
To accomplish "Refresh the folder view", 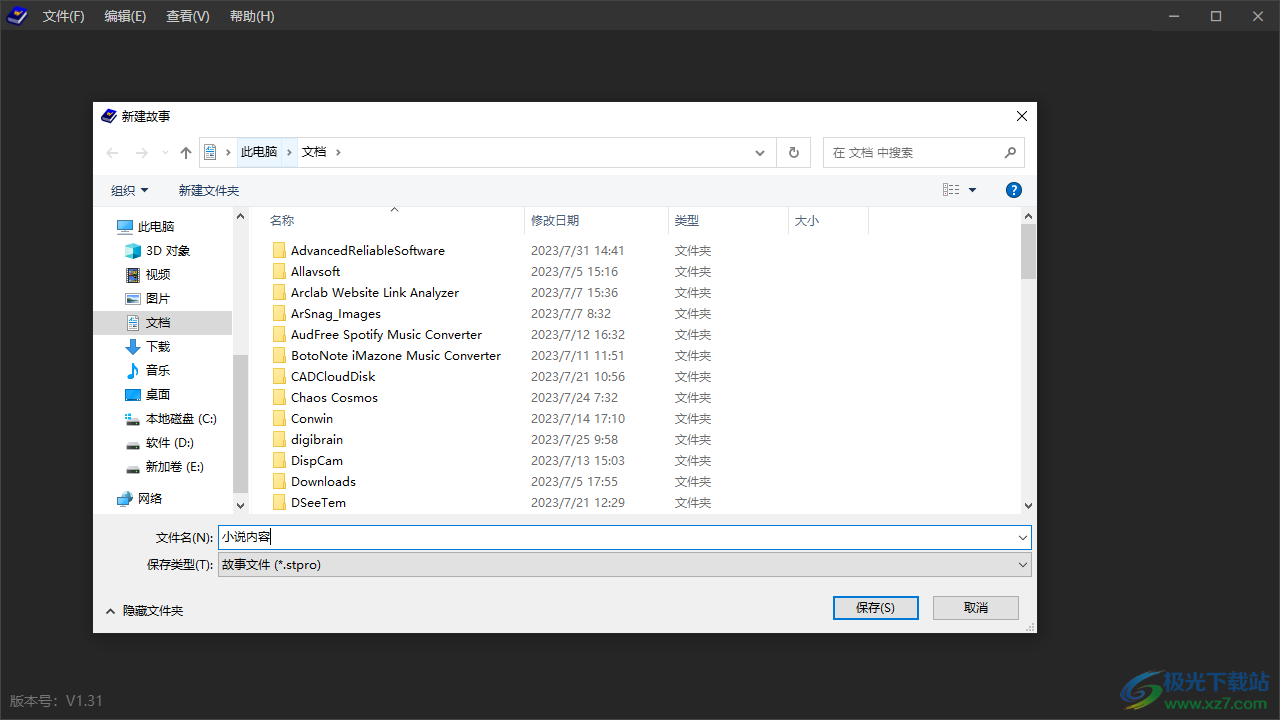I will pos(793,152).
